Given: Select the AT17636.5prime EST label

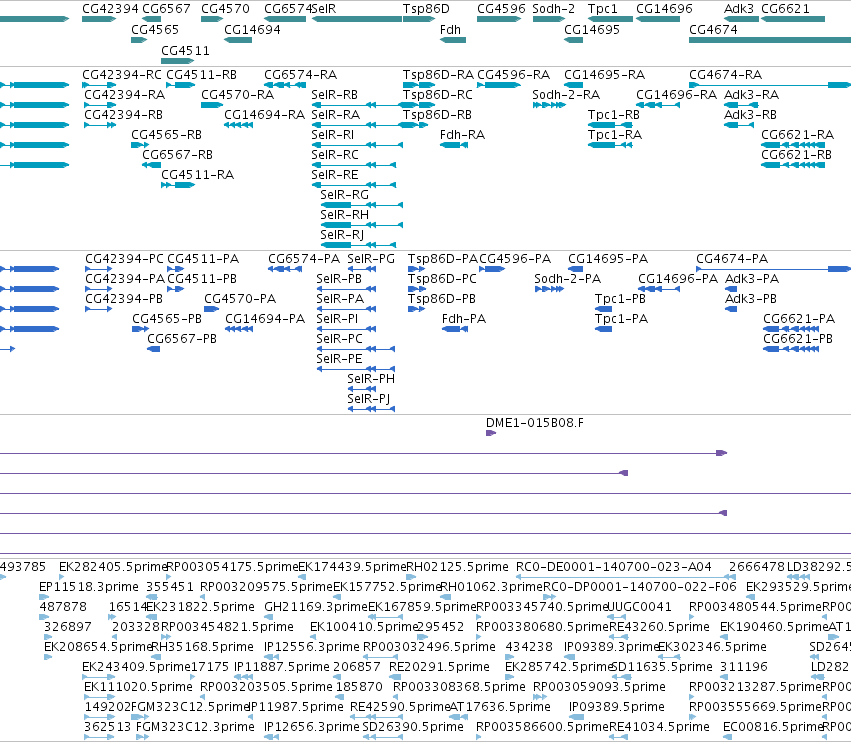Looking at the screenshot, I should click(500, 707).
